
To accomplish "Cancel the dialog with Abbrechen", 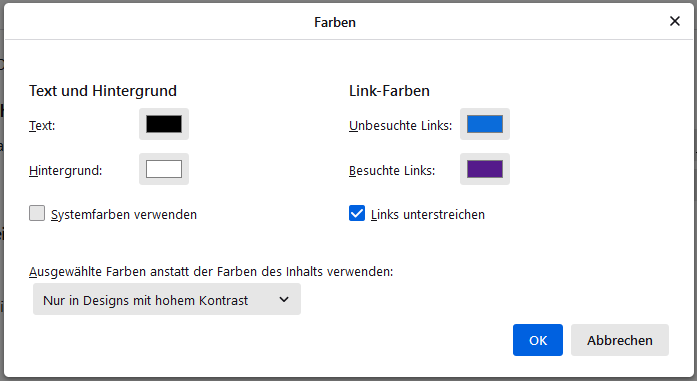I will pos(620,340).
